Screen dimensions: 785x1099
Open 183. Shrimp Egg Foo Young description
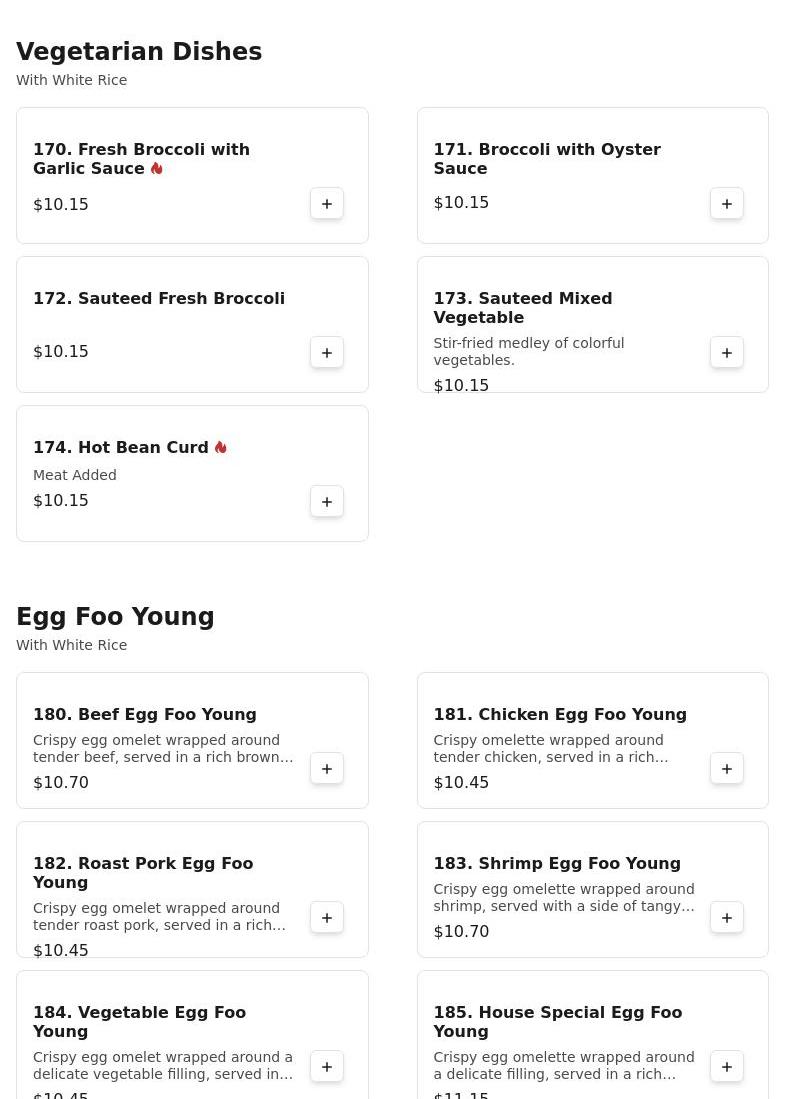pyautogui.click(x=563, y=897)
